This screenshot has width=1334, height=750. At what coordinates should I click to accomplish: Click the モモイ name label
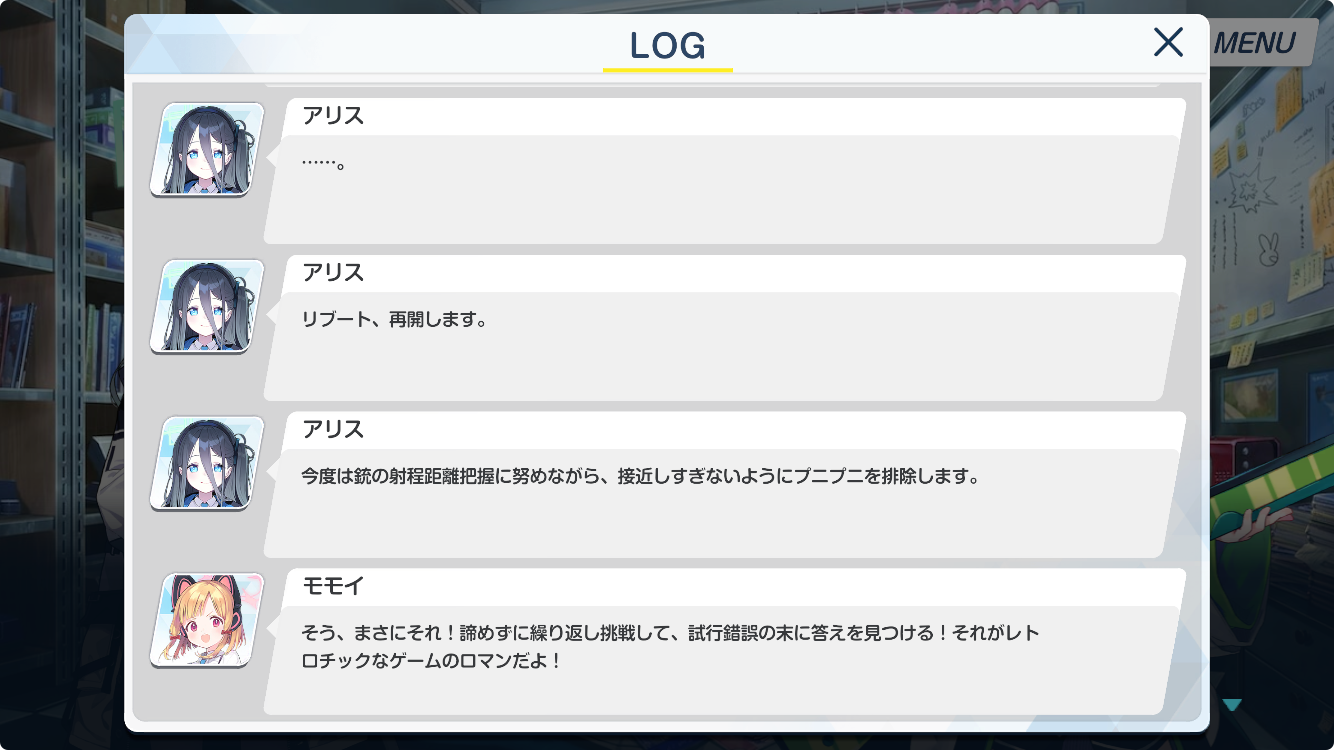(333, 587)
